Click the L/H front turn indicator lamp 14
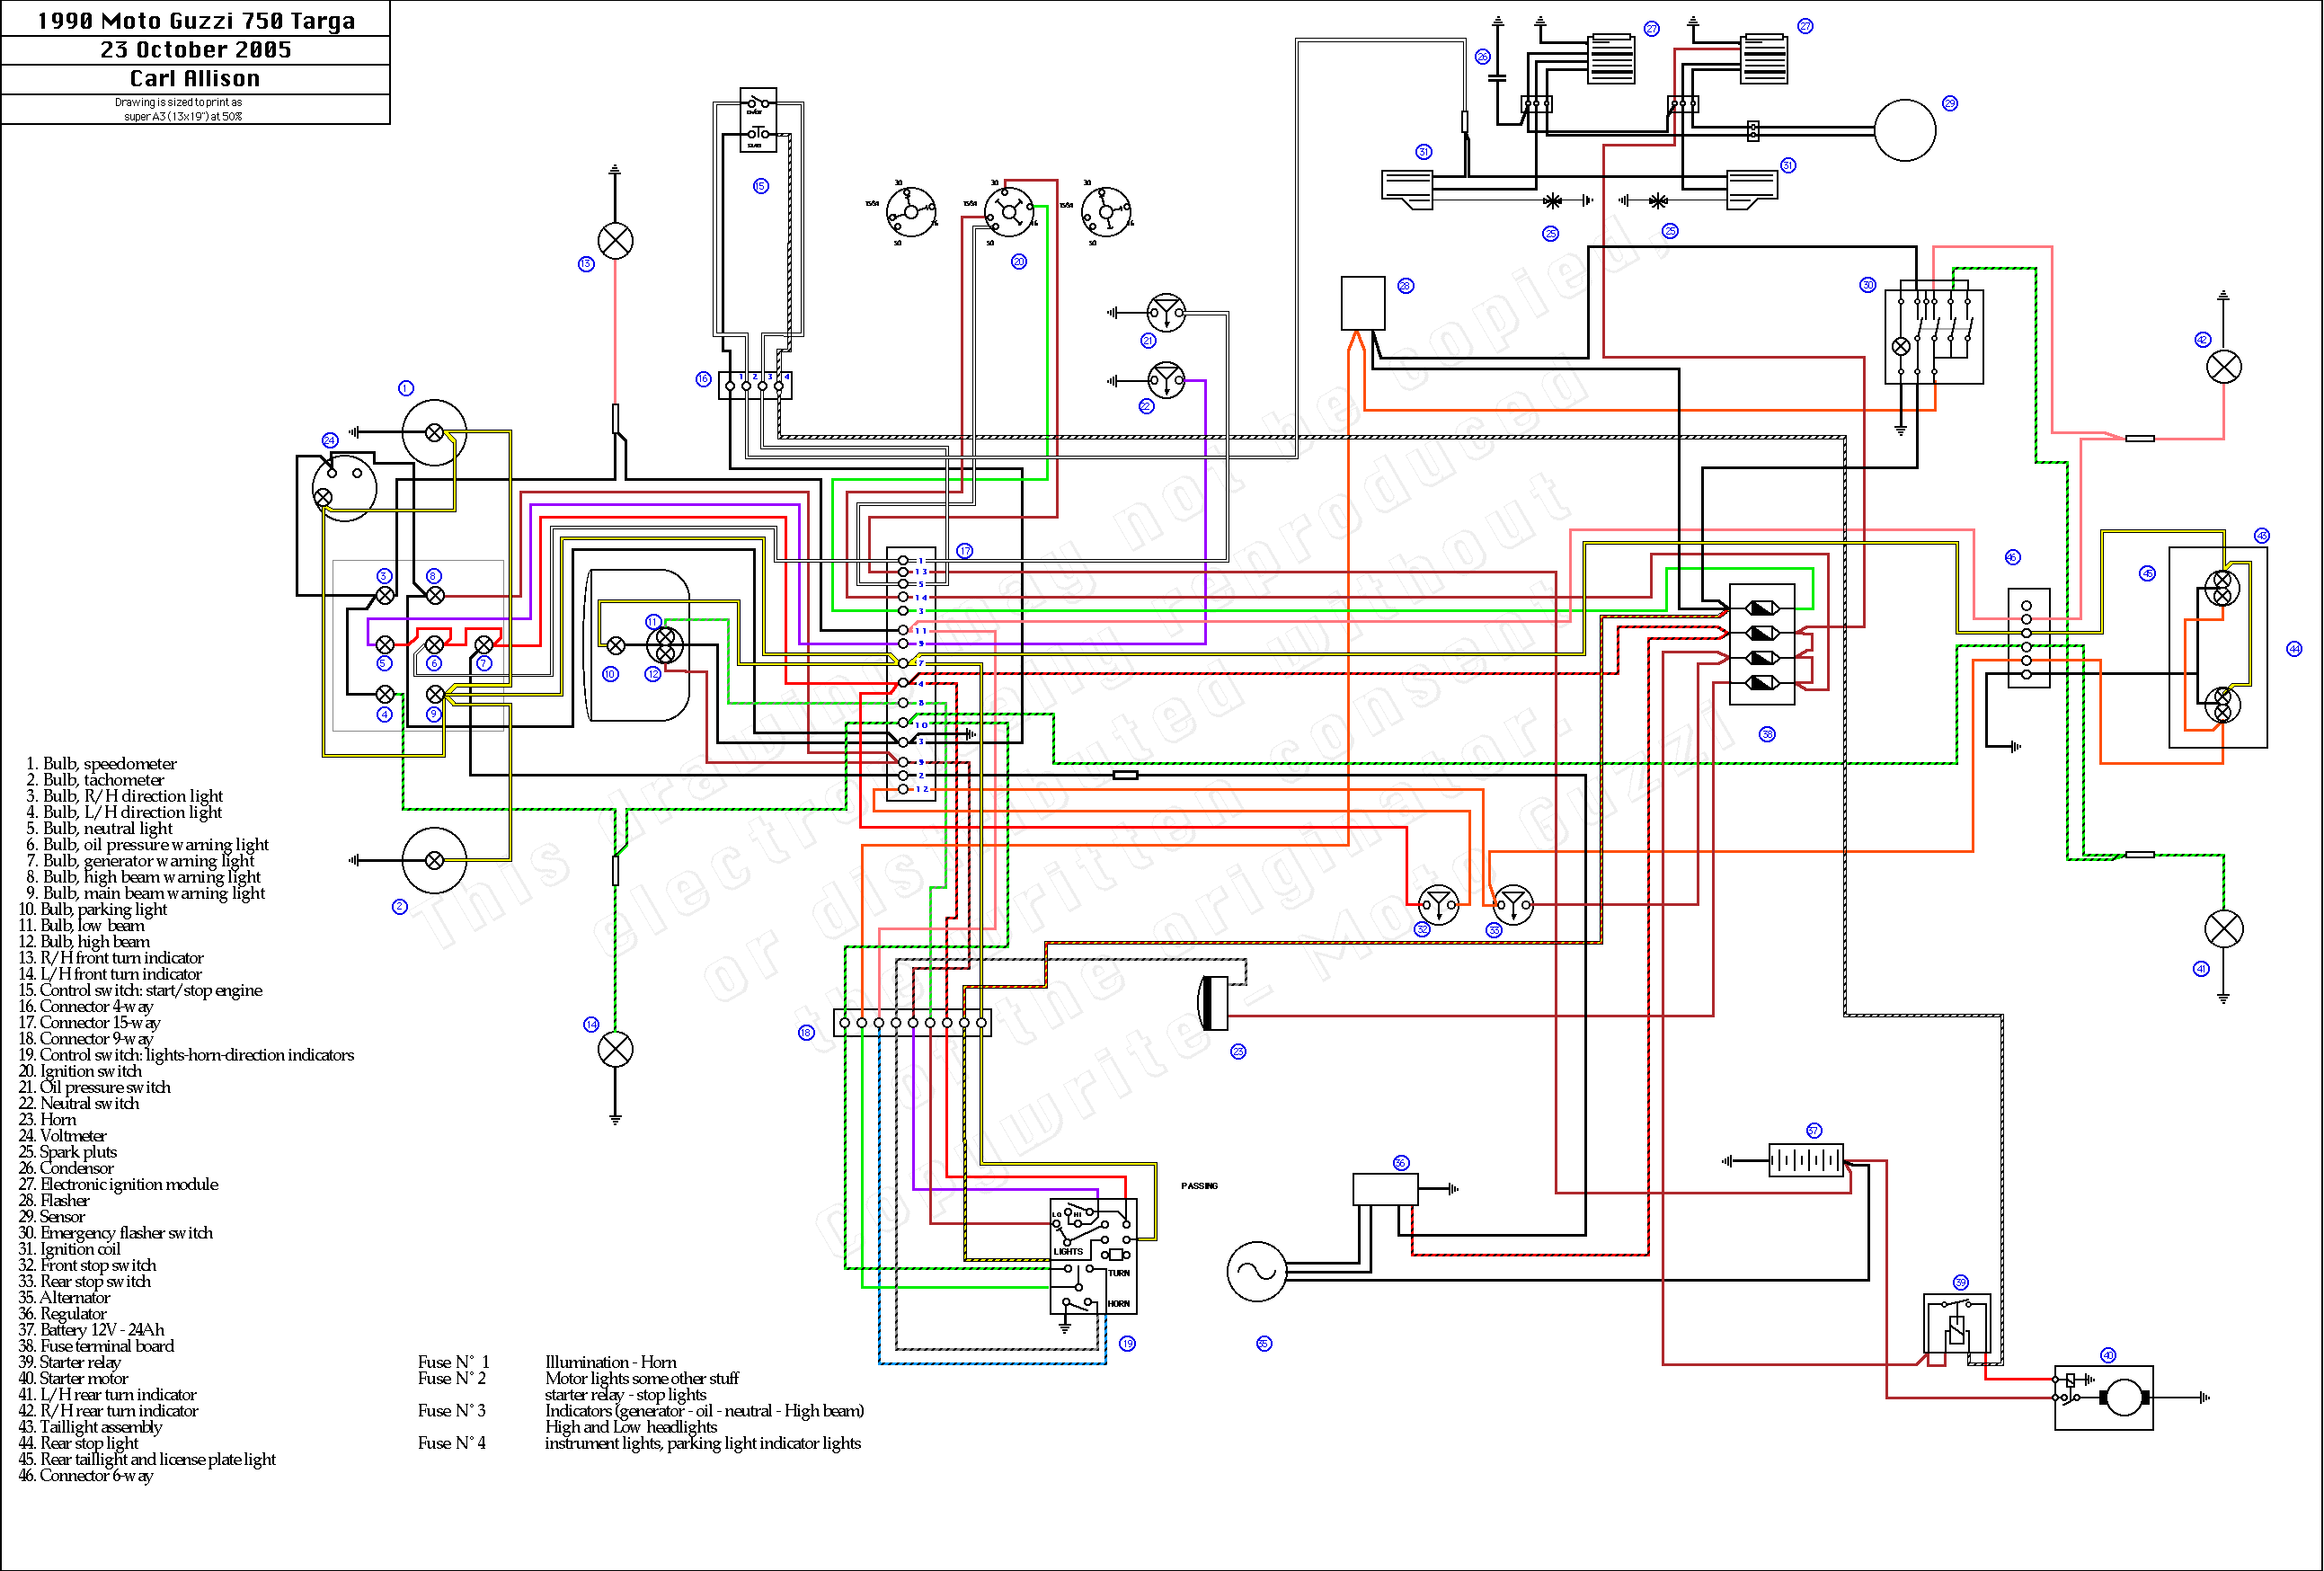Viewport: 2324px width, 1571px height. coord(615,1049)
